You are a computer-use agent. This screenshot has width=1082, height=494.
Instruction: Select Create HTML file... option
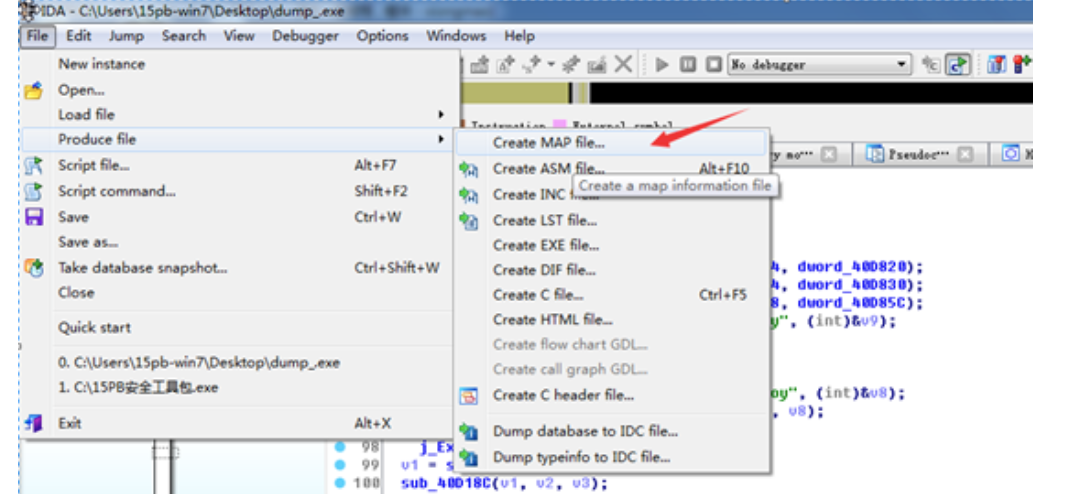[x=611, y=320]
